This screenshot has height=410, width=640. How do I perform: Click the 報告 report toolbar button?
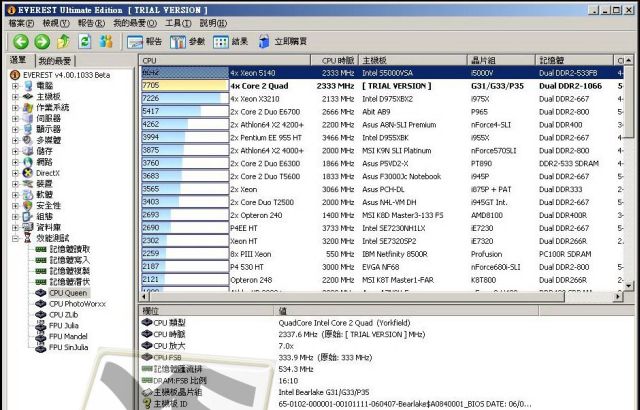[x=145, y=42]
